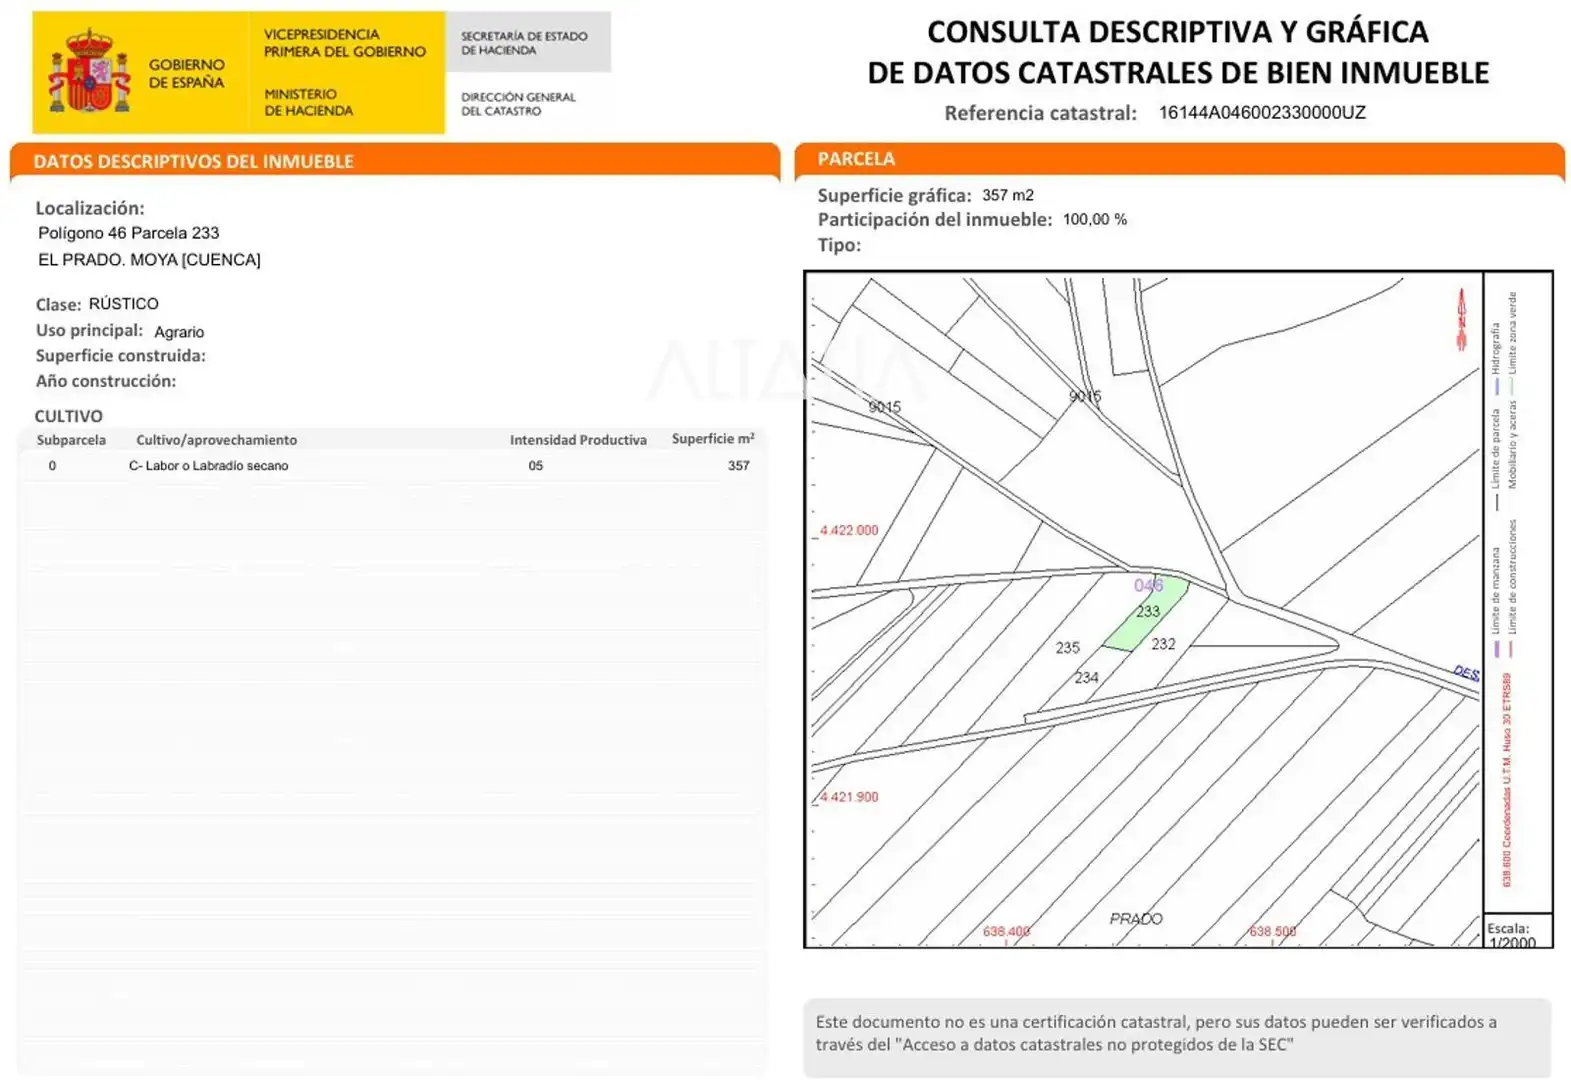Click "638.500" coordinate at map bottom
1571x1080 pixels.
pos(1273,931)
